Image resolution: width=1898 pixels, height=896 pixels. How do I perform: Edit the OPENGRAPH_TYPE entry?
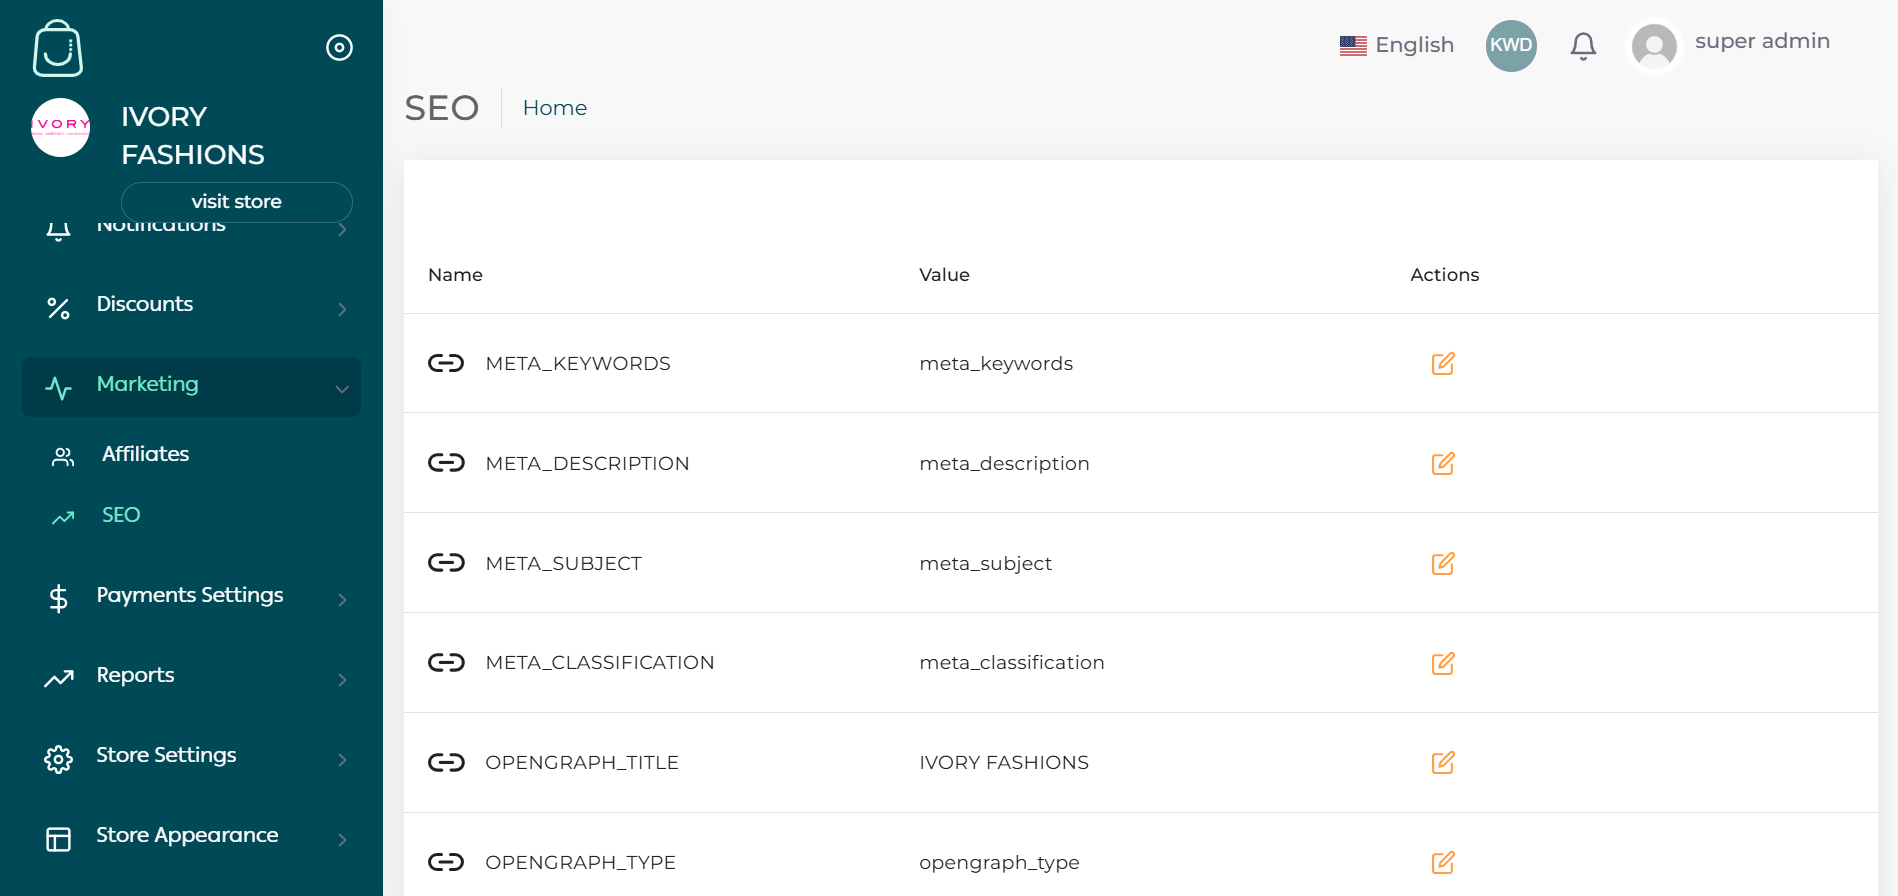tap(1443, 862)
